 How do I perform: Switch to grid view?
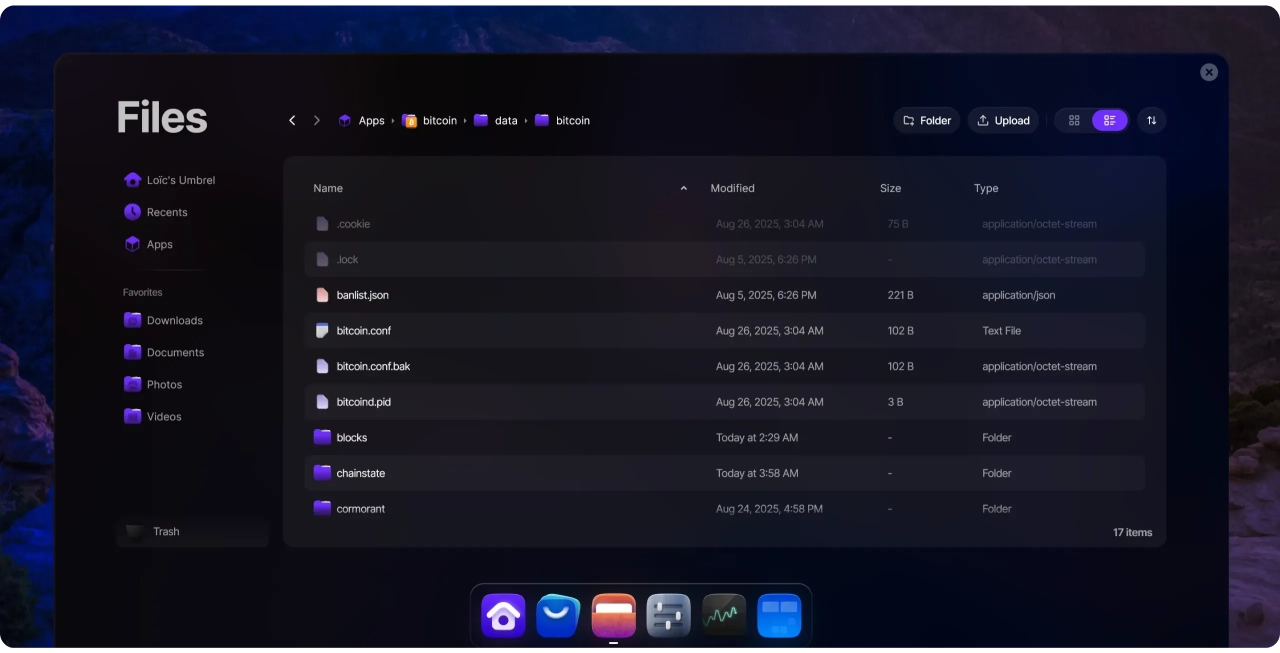pyautogui.click(x=1074, y=120)
